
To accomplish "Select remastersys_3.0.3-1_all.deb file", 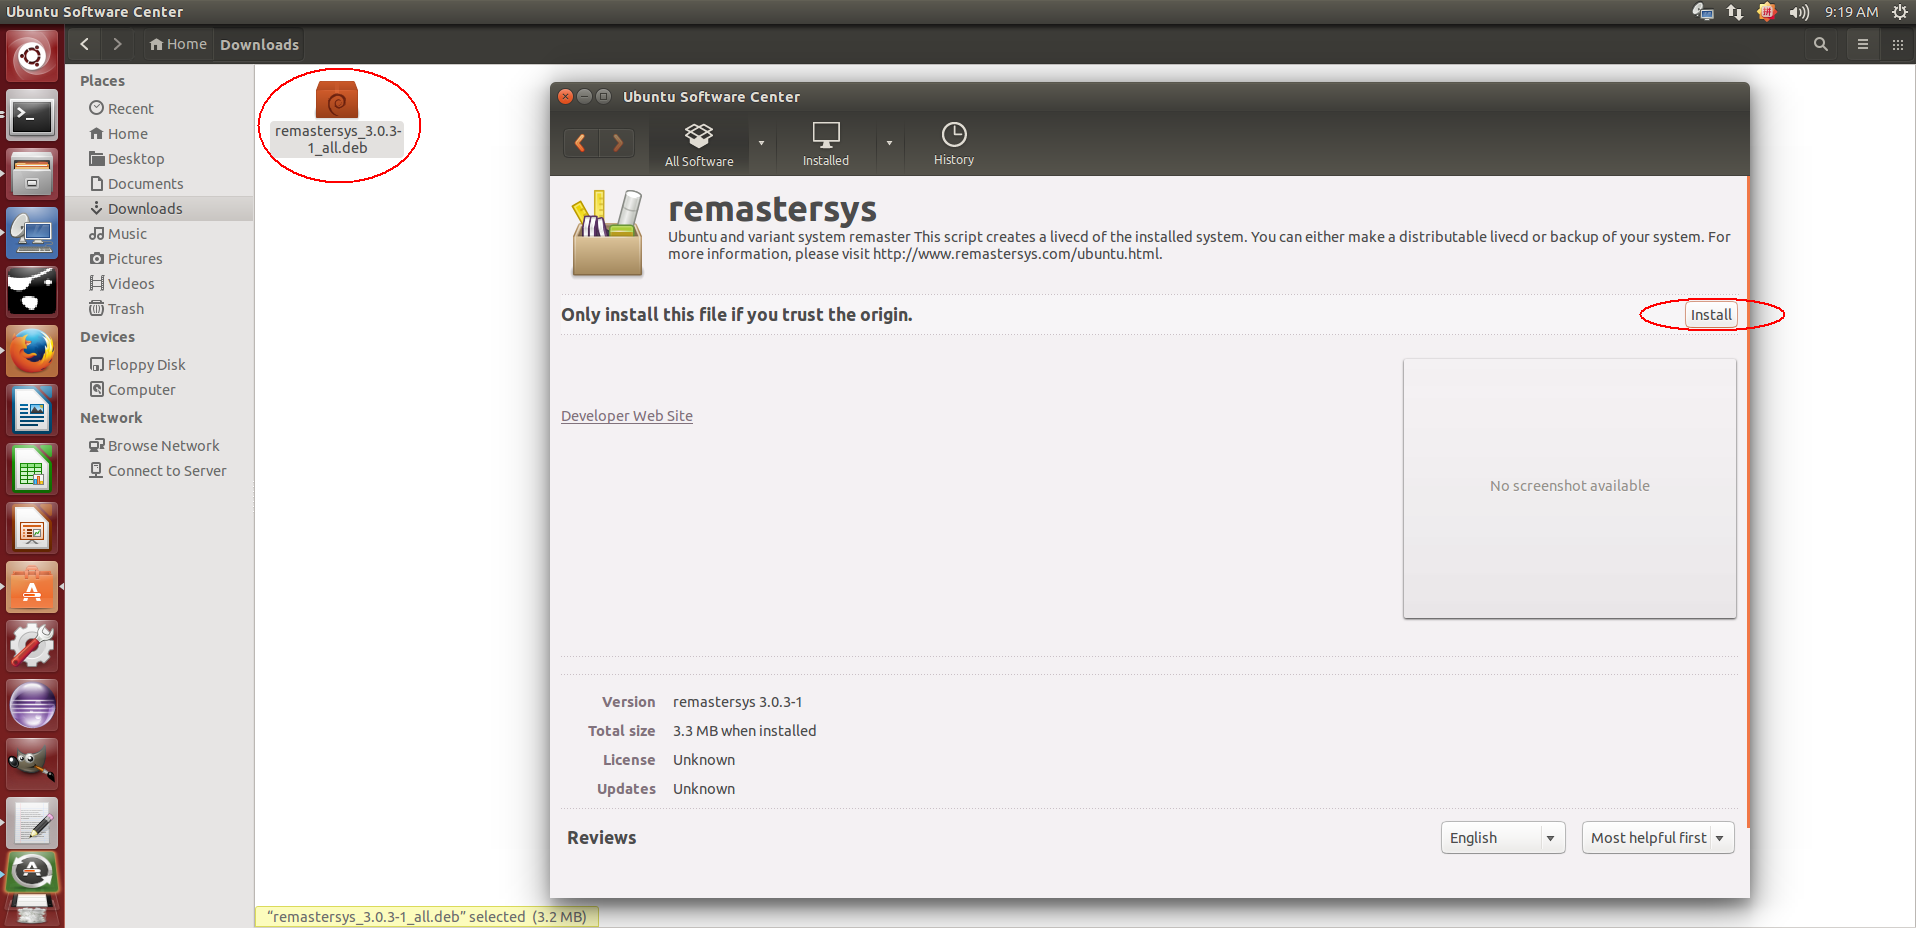I will coord(338,120).
